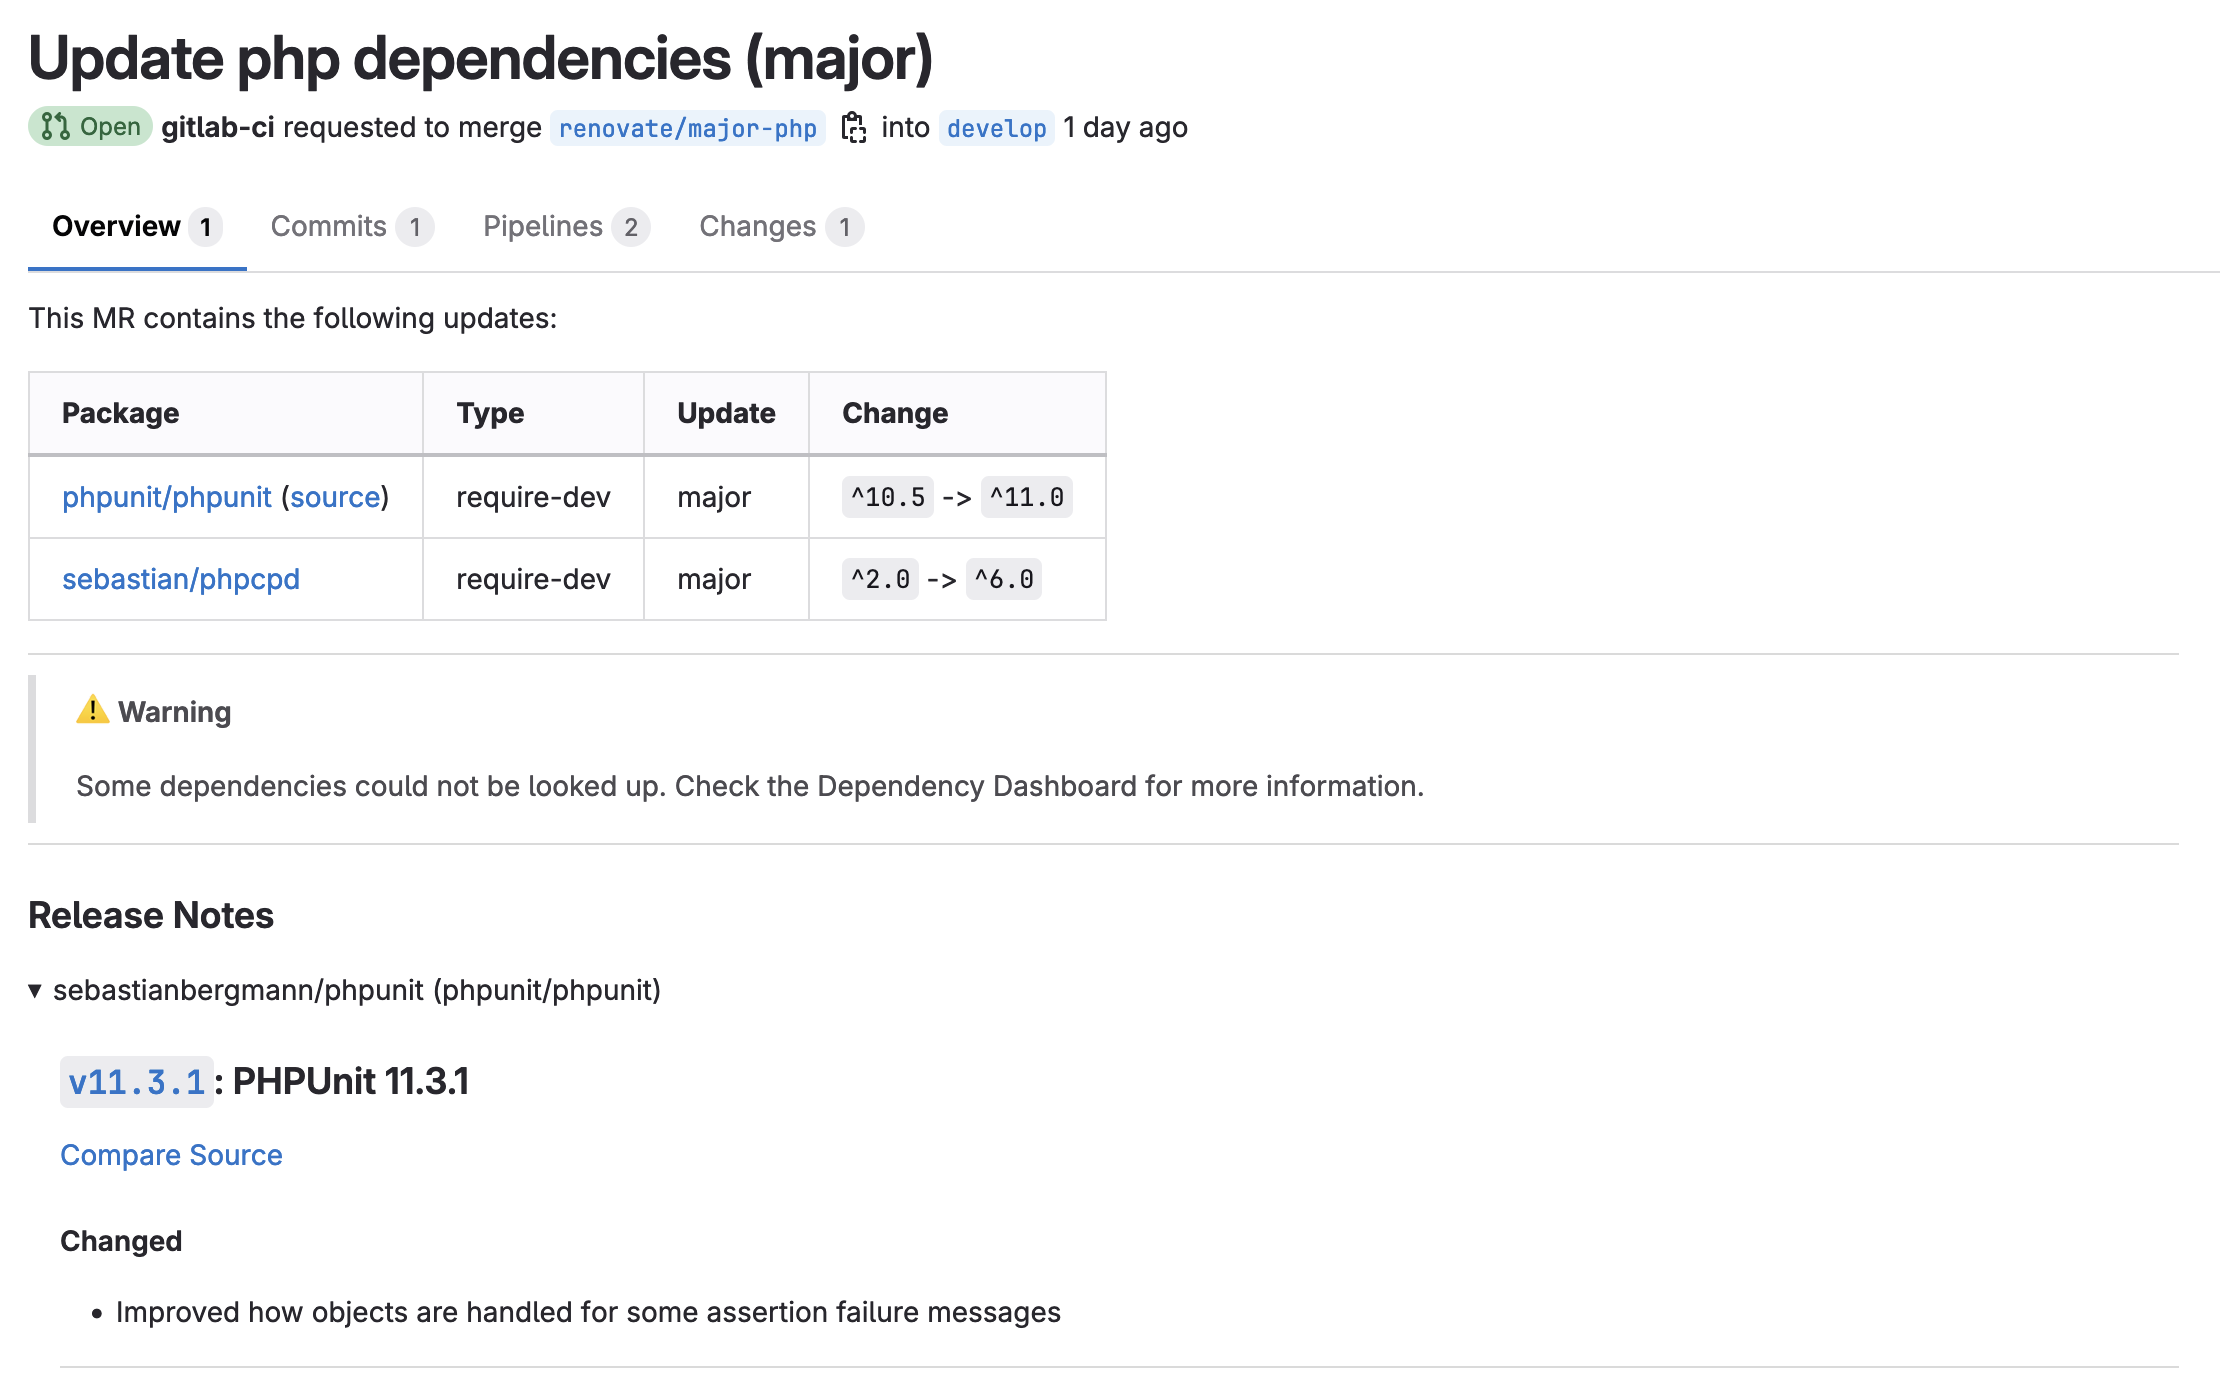Click the v11.3.1 release version link
Screen dimensions: 2220x1388
pos(137,1082)
